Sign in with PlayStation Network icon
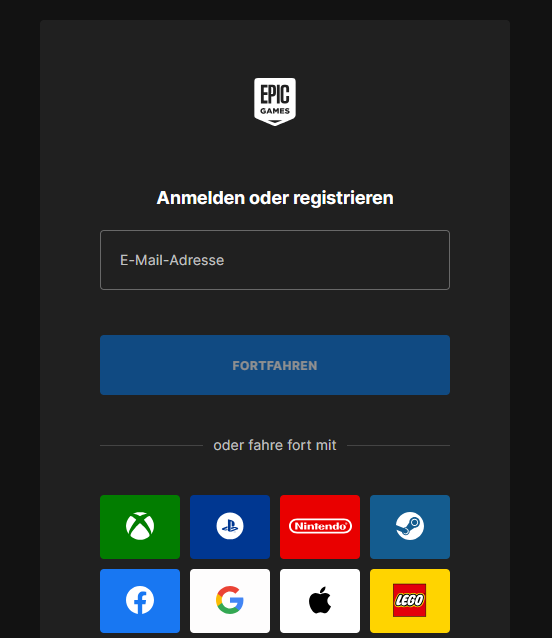This screenshot has height=638, width=552. 230,527
